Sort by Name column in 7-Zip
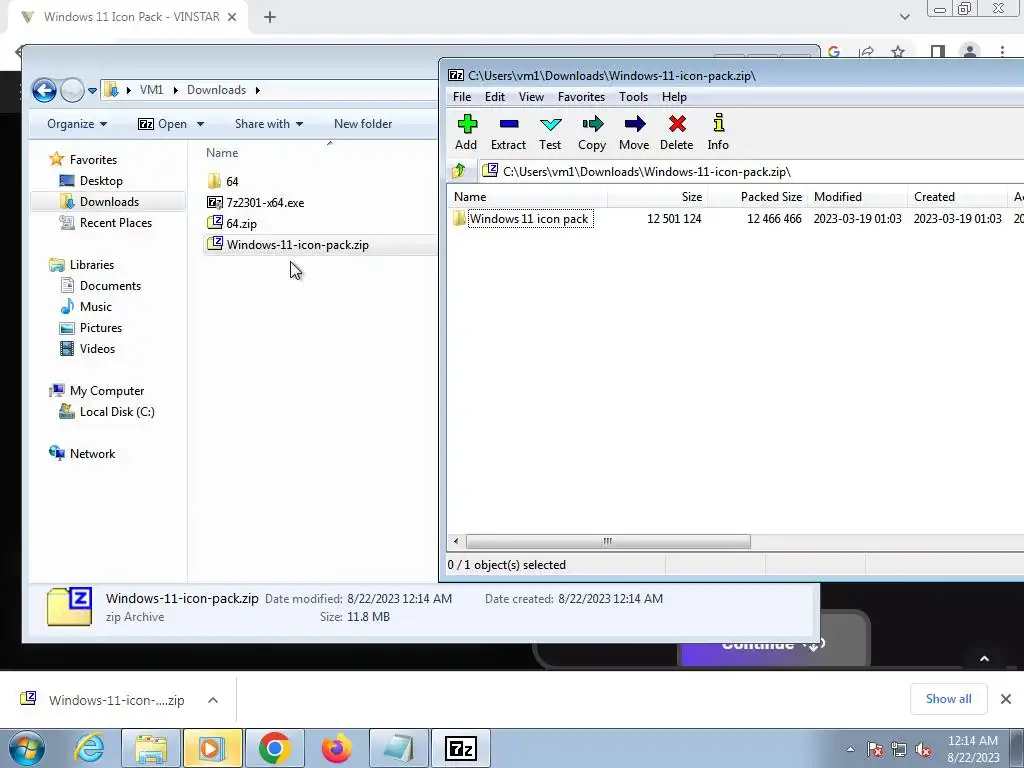The height and width of the screenshot is (768, 1024). 527,197
